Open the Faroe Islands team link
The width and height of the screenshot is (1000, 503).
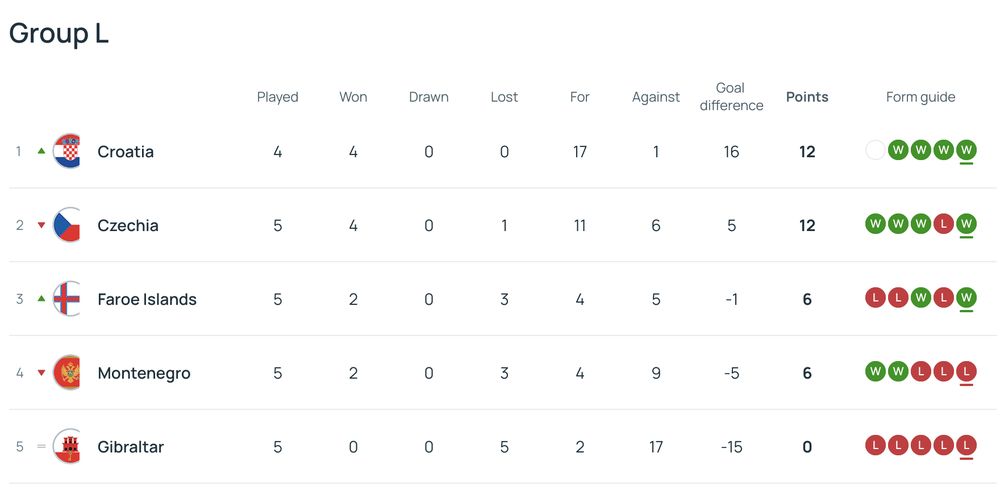pyautogui.click(x=147, y=299)
